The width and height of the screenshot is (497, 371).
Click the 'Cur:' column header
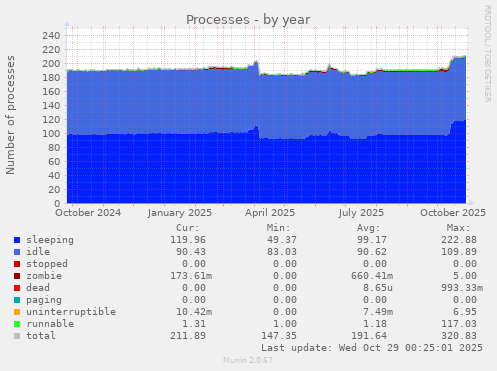pyautogui.click(x=188, y=228)
